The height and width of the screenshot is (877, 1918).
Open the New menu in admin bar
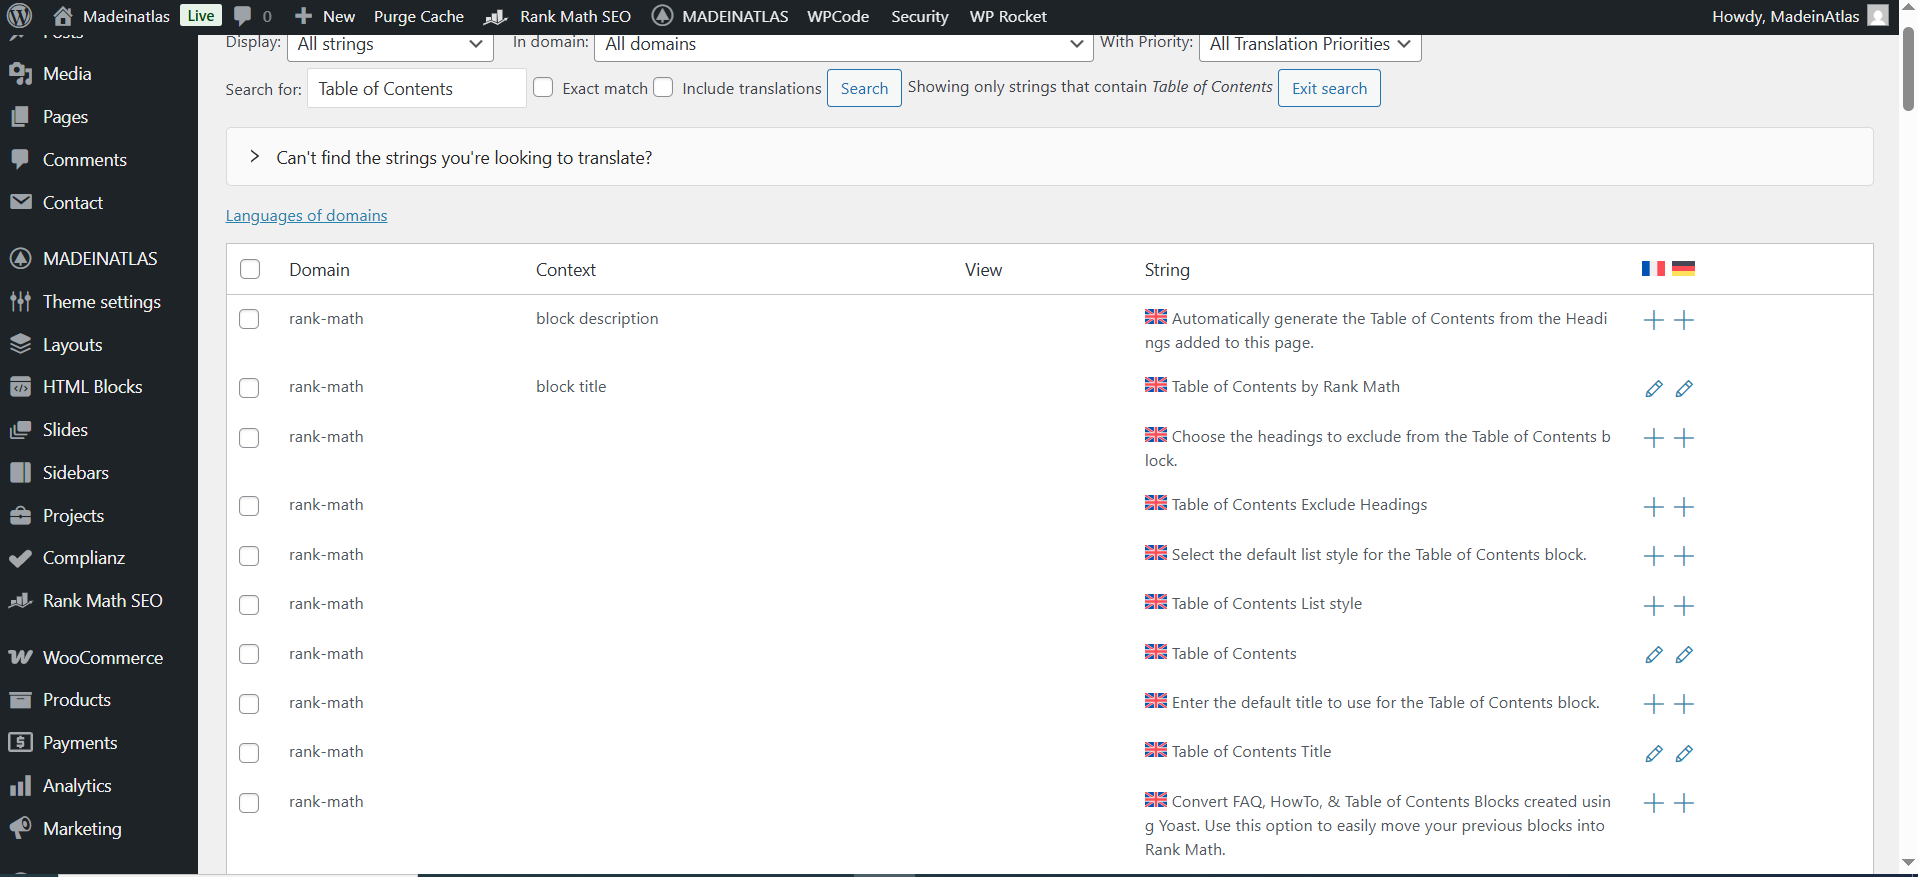coord(325,16)
